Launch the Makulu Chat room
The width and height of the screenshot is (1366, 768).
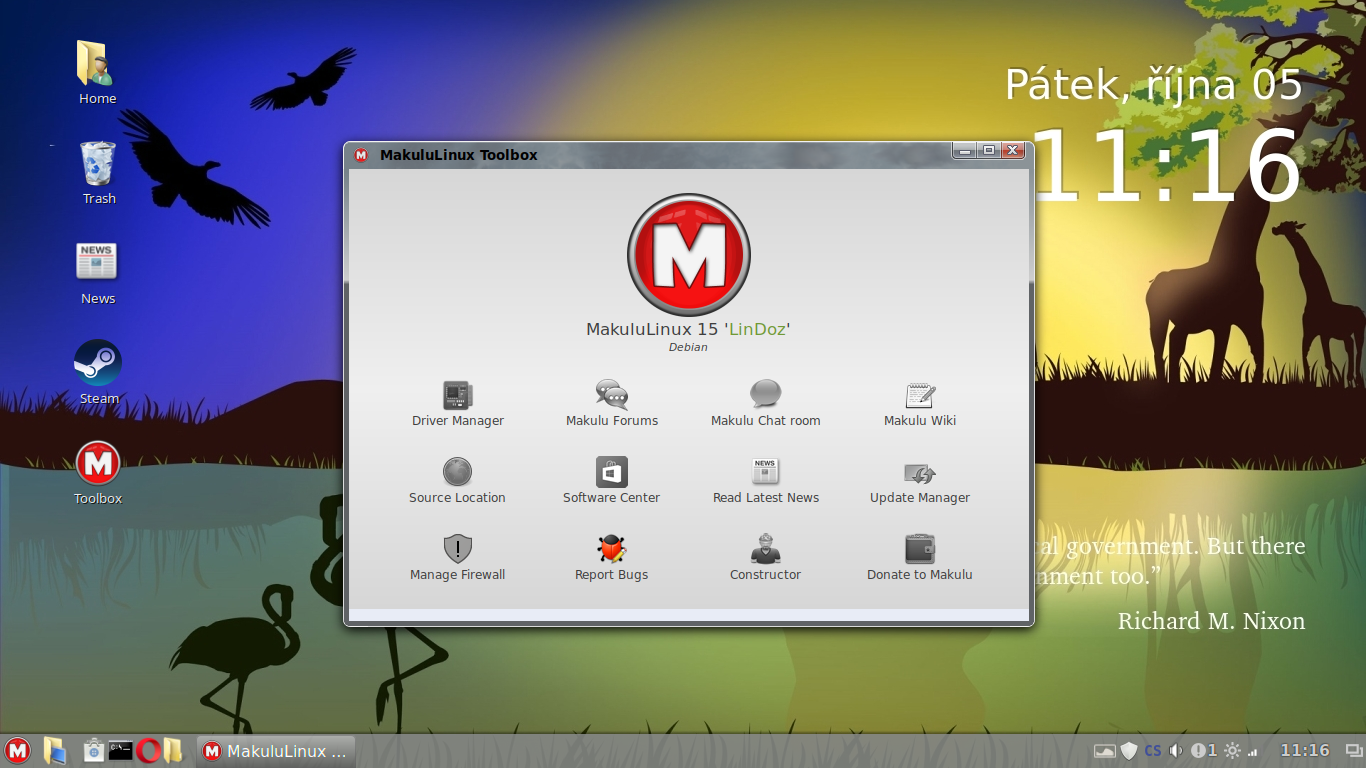766,404
